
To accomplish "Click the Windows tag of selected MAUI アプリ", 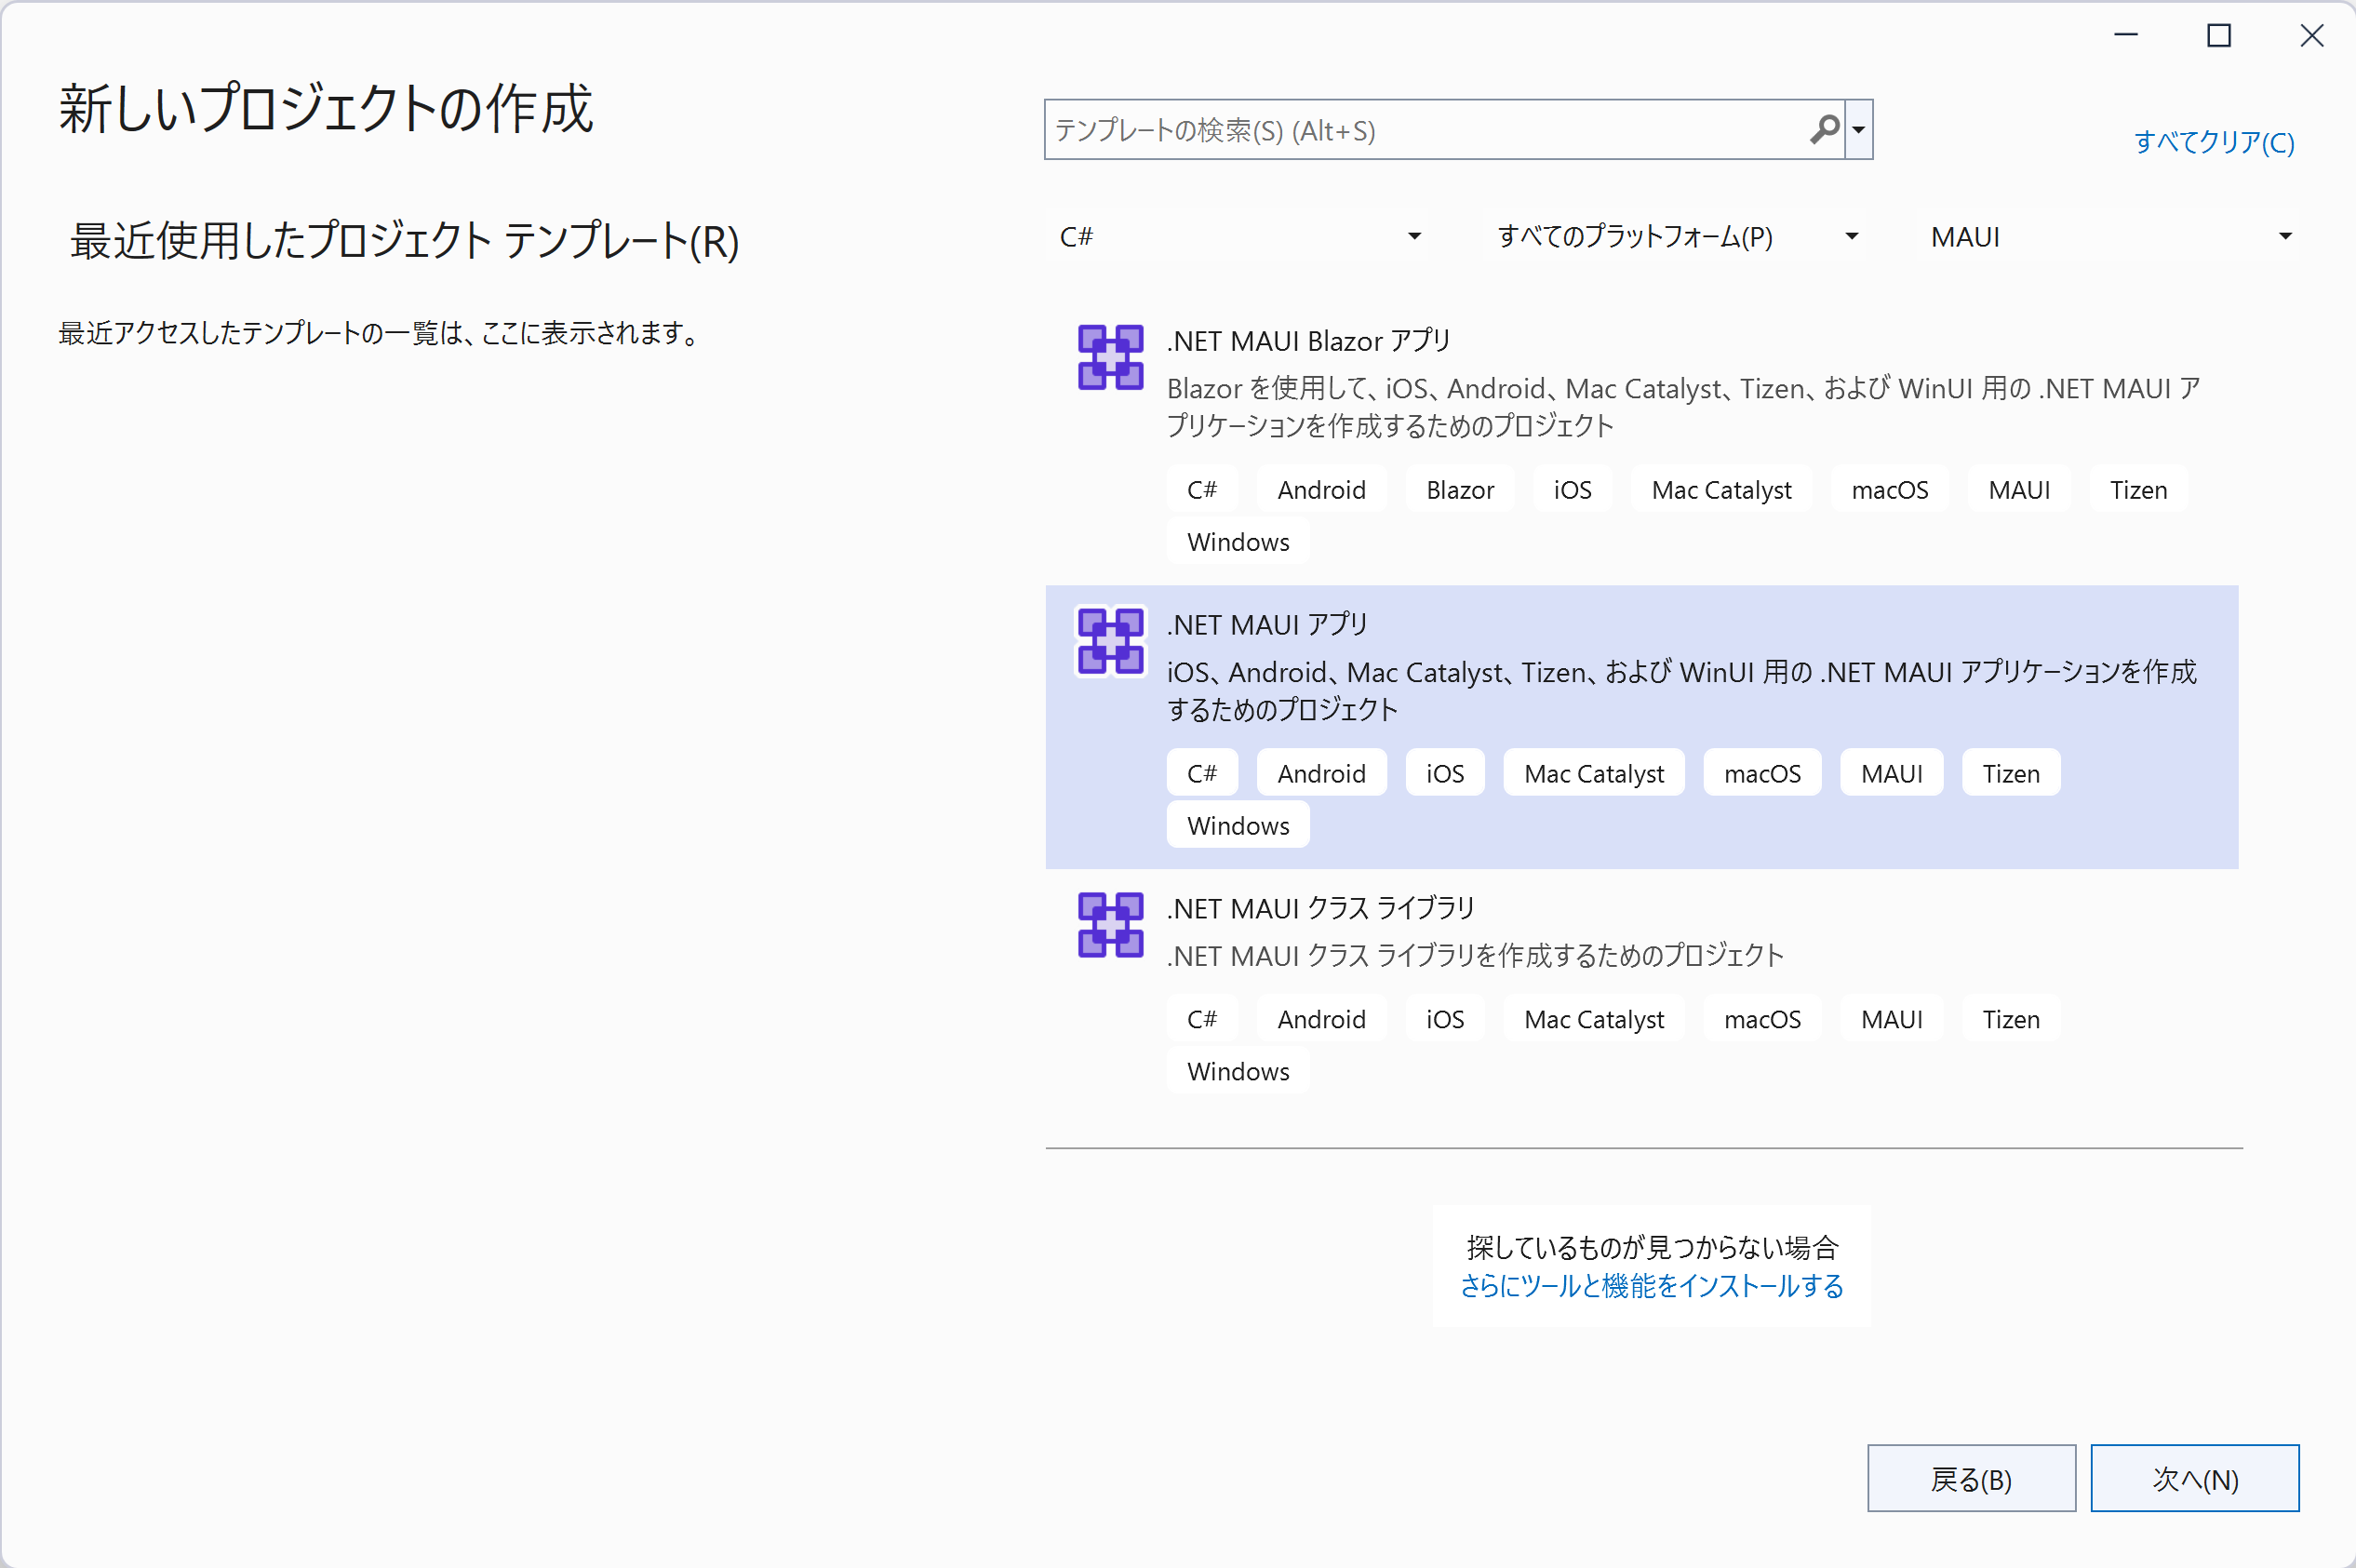I will 1238,825.
